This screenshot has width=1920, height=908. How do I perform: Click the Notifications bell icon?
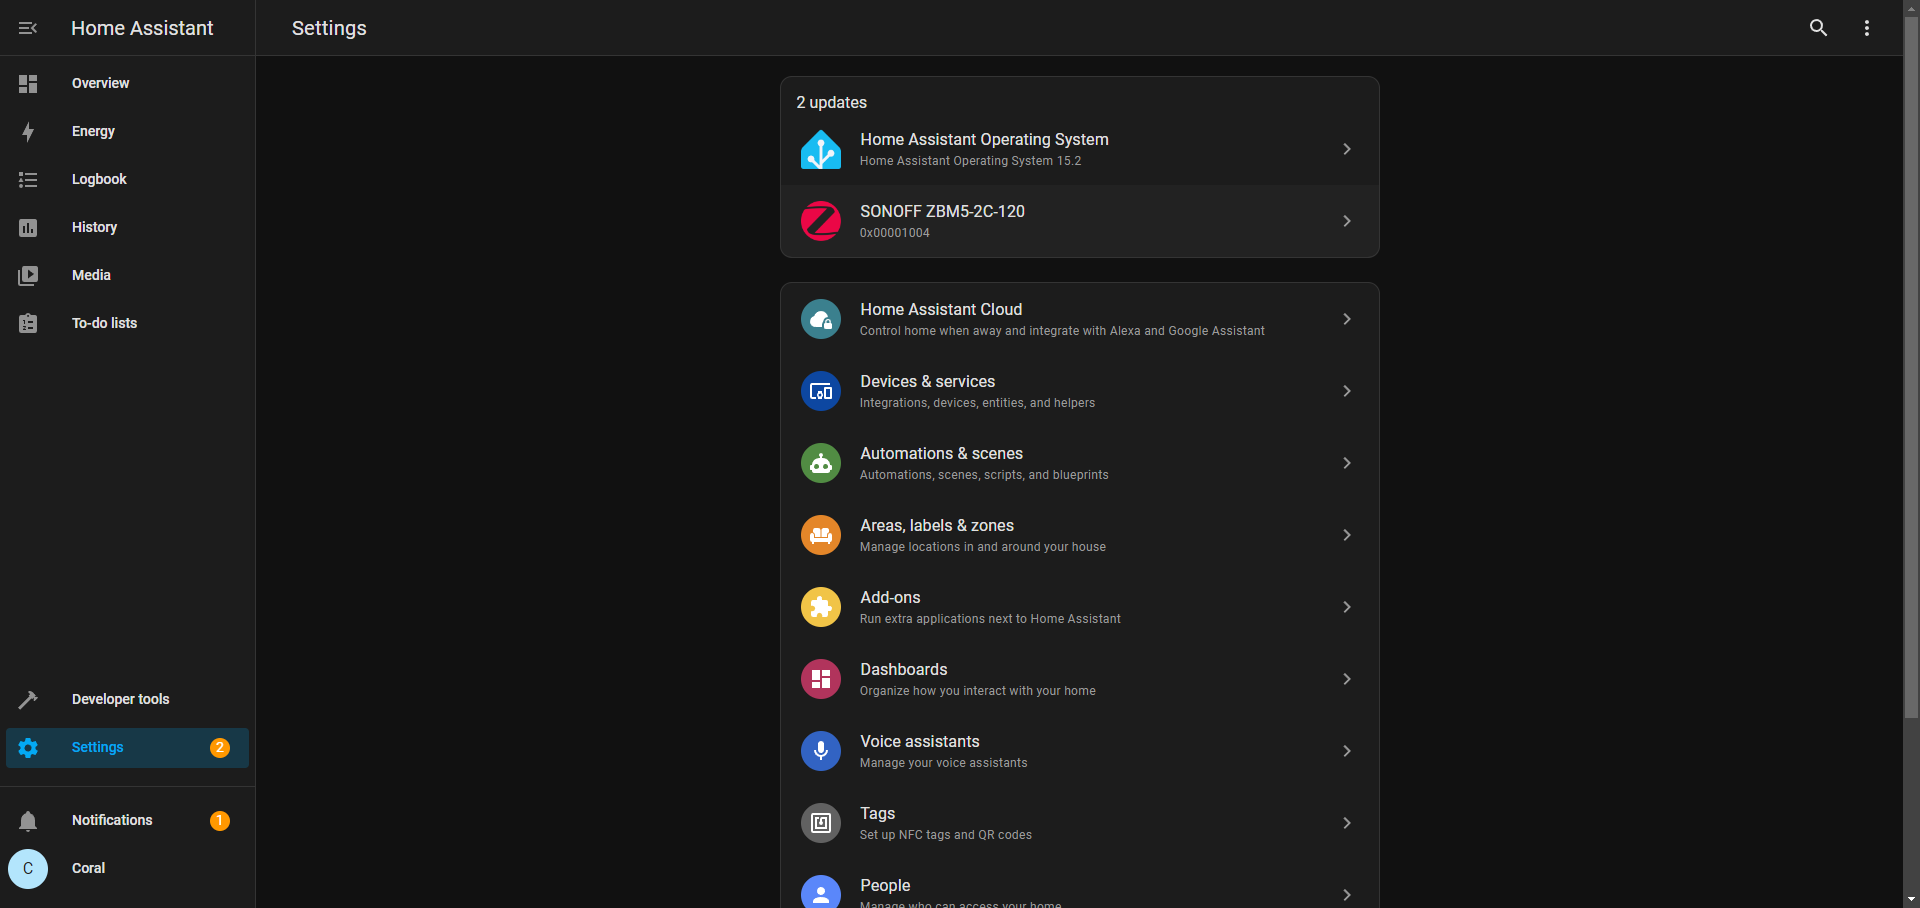[28, 821]
